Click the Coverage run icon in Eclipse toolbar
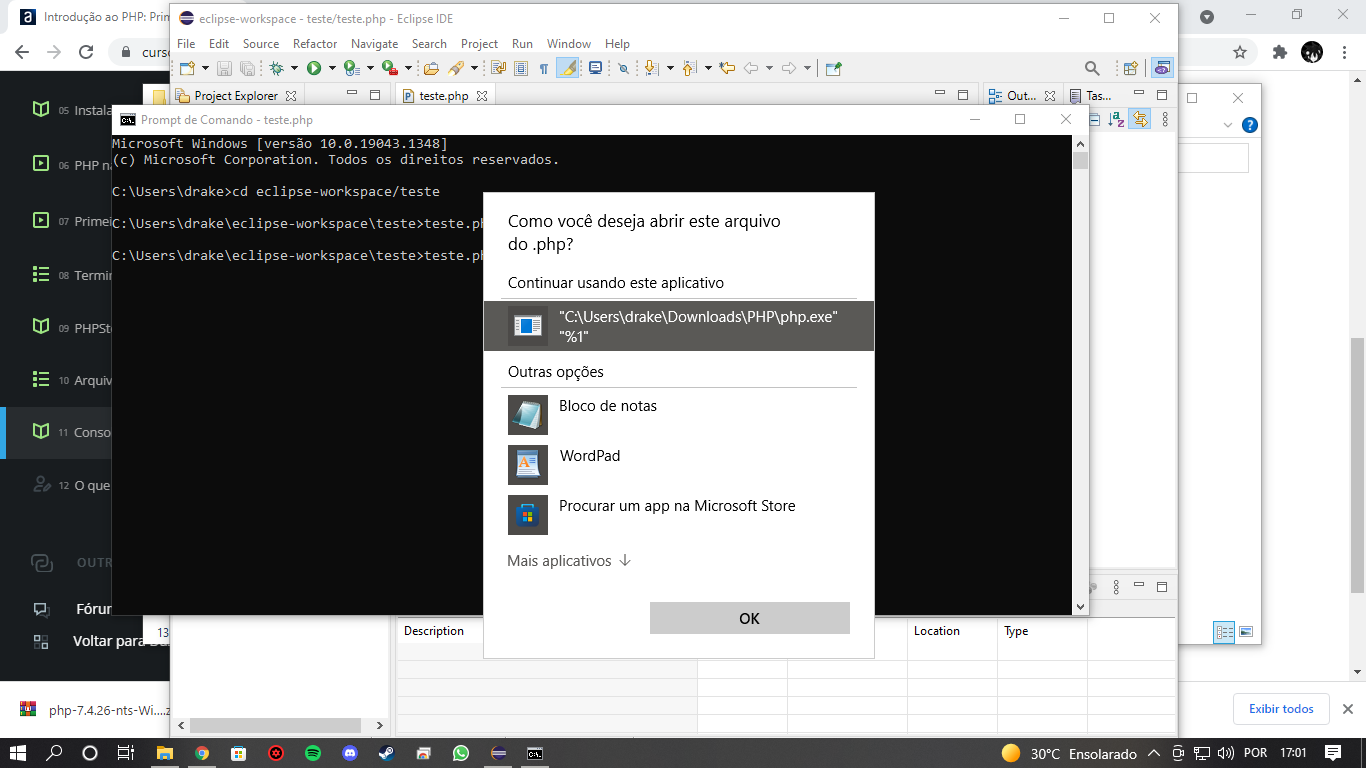Screen dimensions: 1366x768 352,68
